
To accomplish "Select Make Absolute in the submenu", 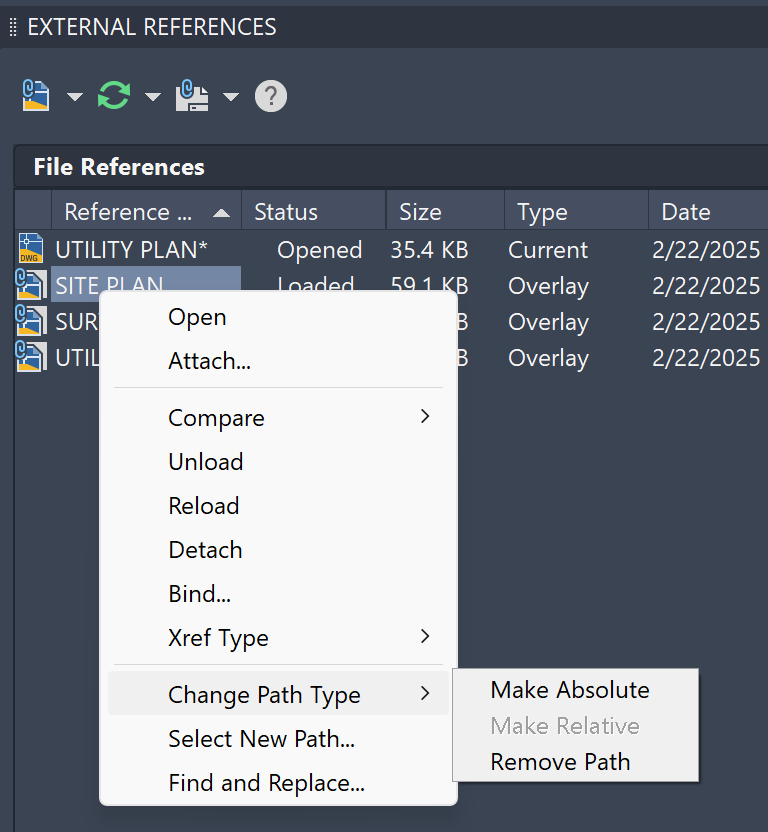I will (569, 690).
